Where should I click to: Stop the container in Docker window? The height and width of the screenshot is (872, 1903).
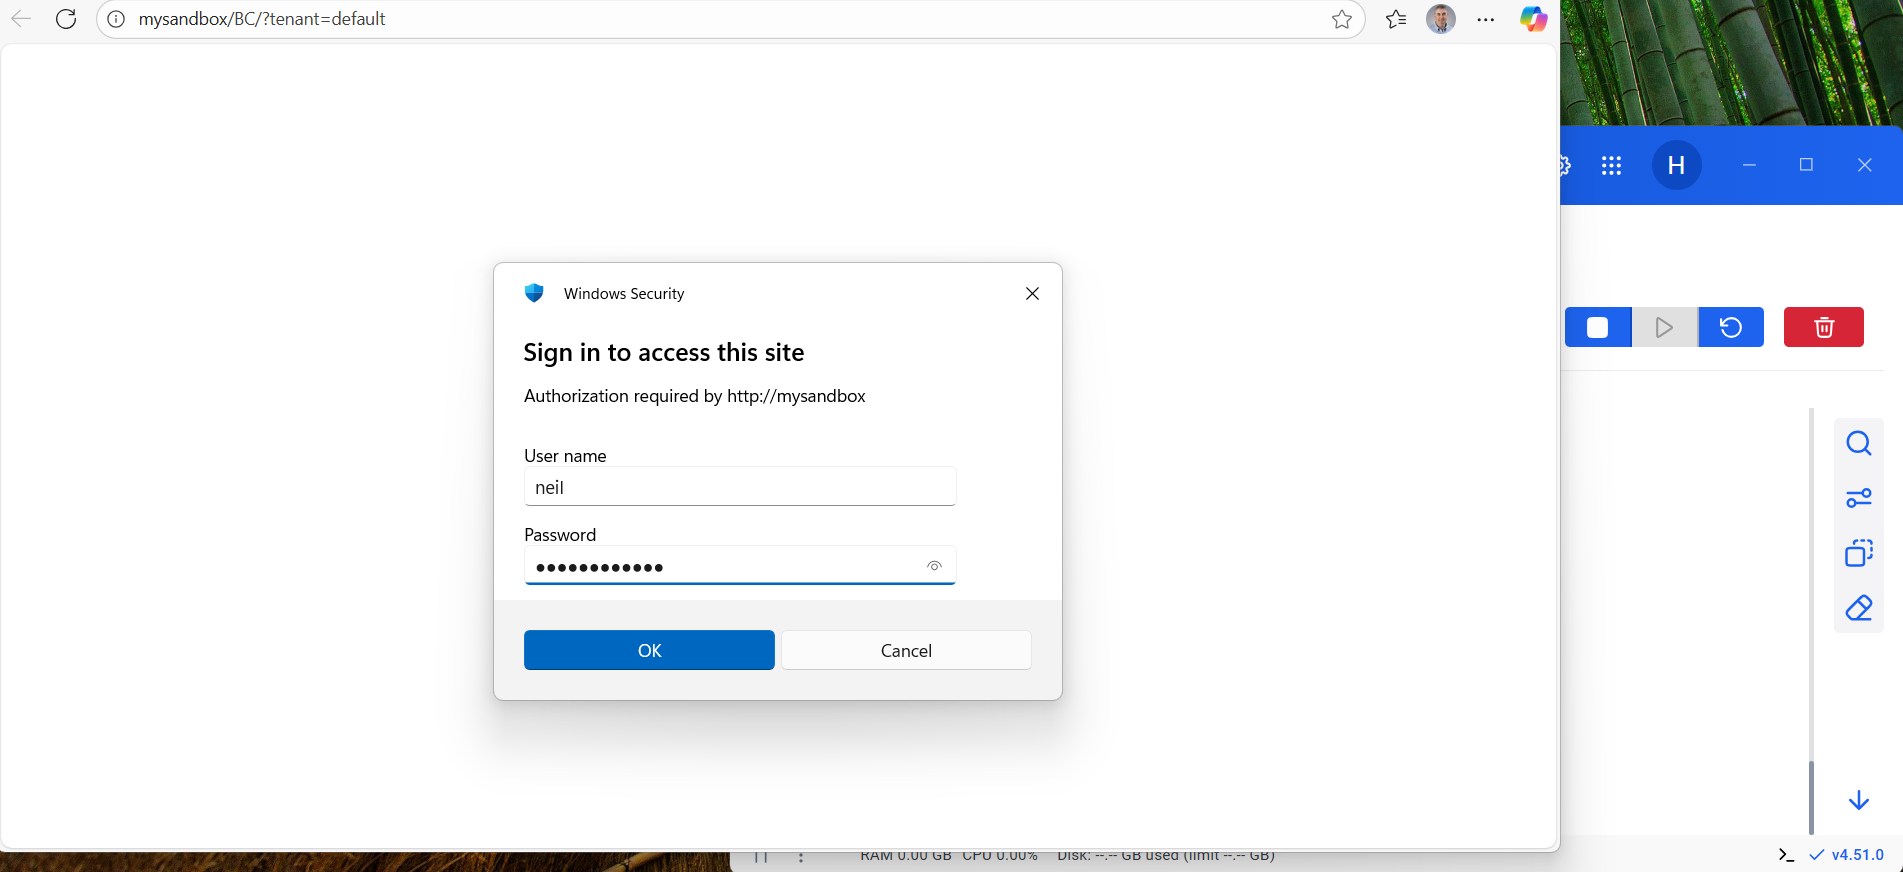[x=1598, y=327]
